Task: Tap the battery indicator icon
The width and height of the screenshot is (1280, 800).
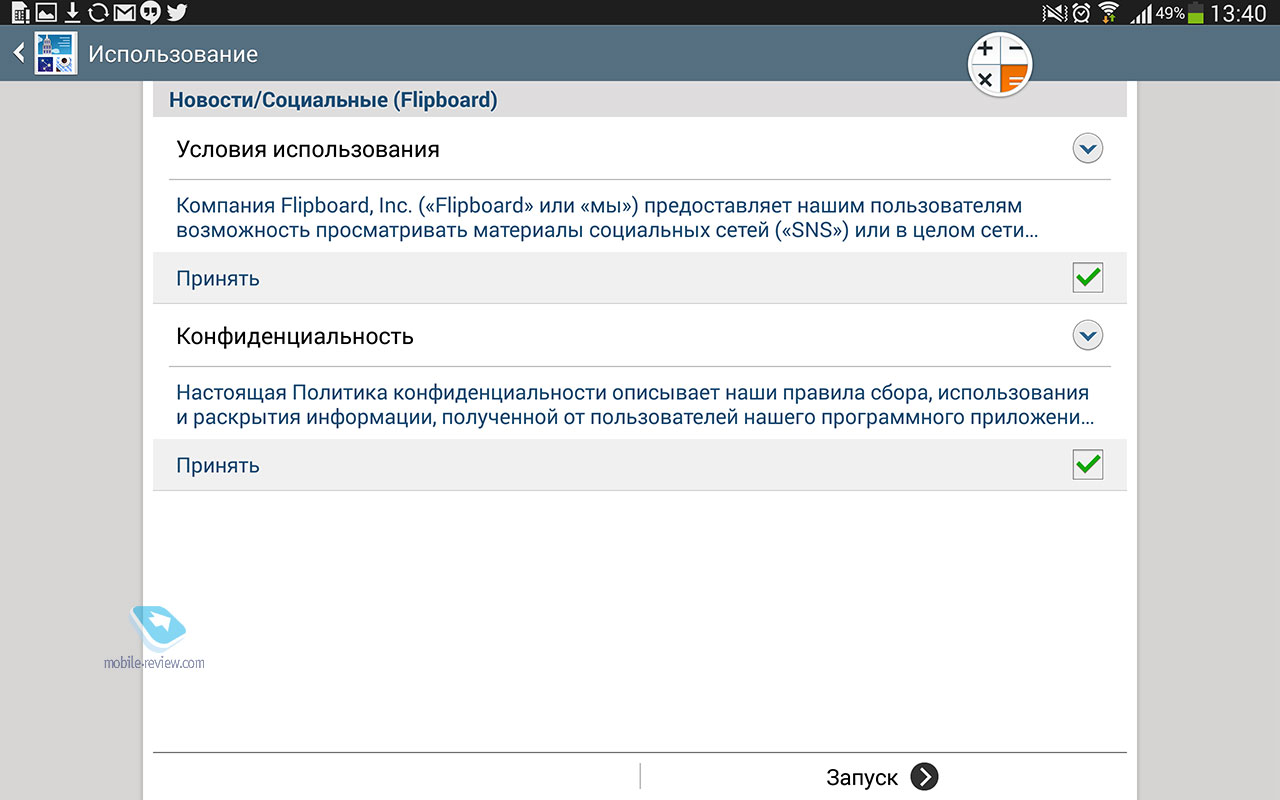Action: pyautogui.click(x=1196, y=12)
